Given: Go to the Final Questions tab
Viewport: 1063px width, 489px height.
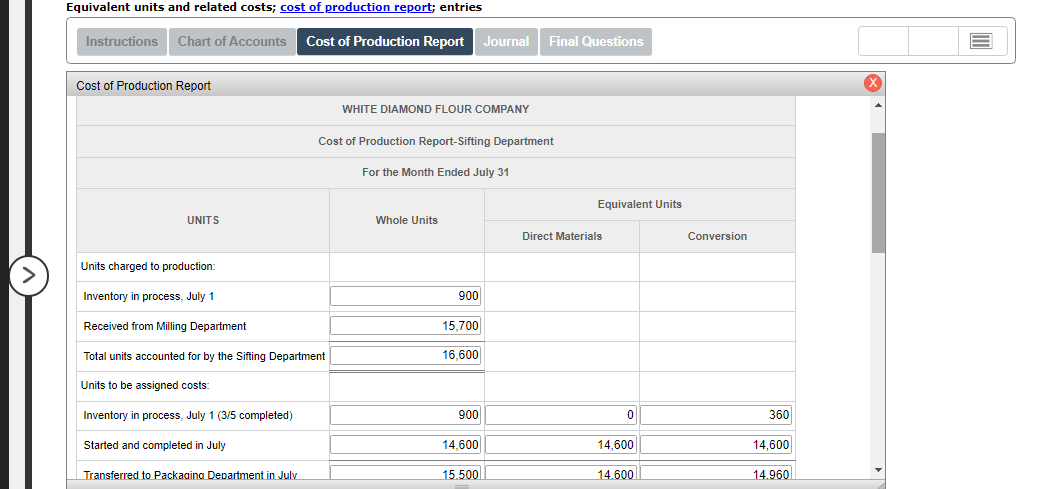Looking at the screenshot, I should pos(596,41).
